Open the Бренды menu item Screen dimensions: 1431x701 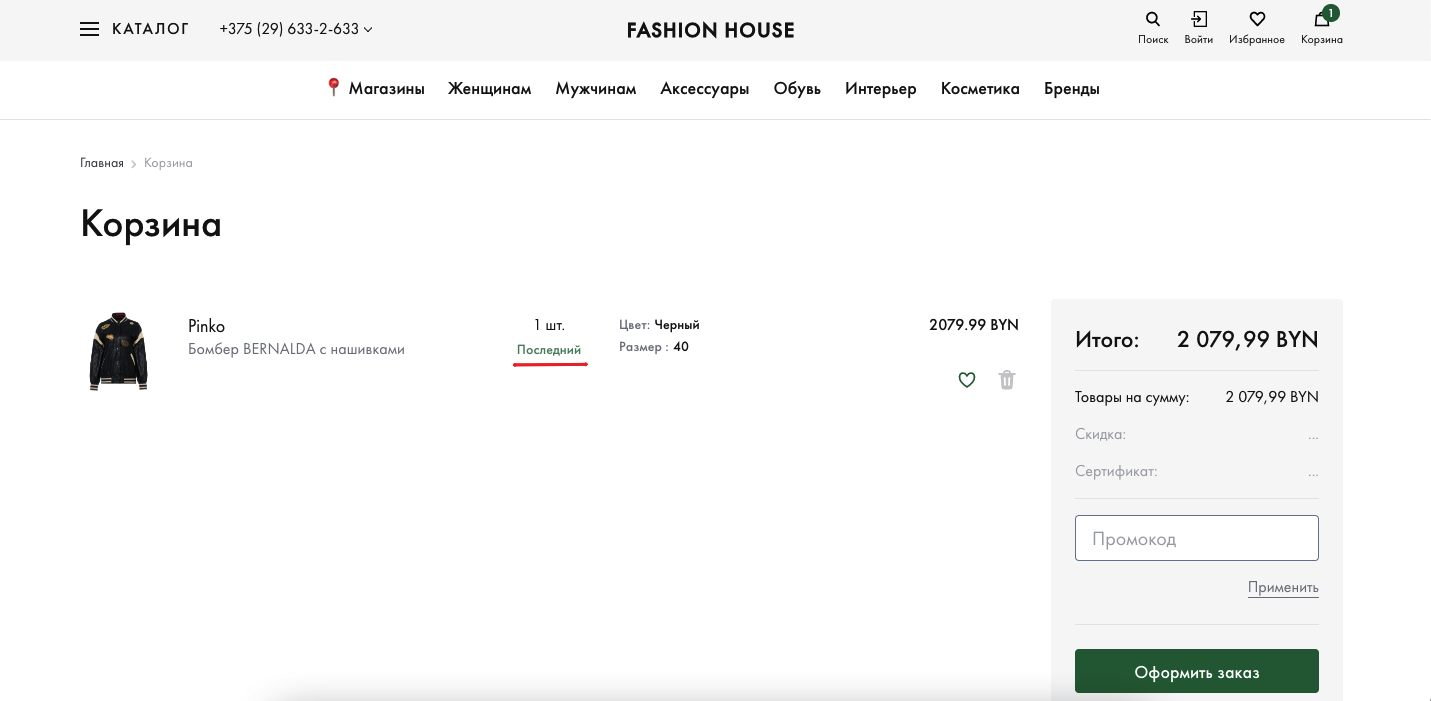pos(1072,89)
